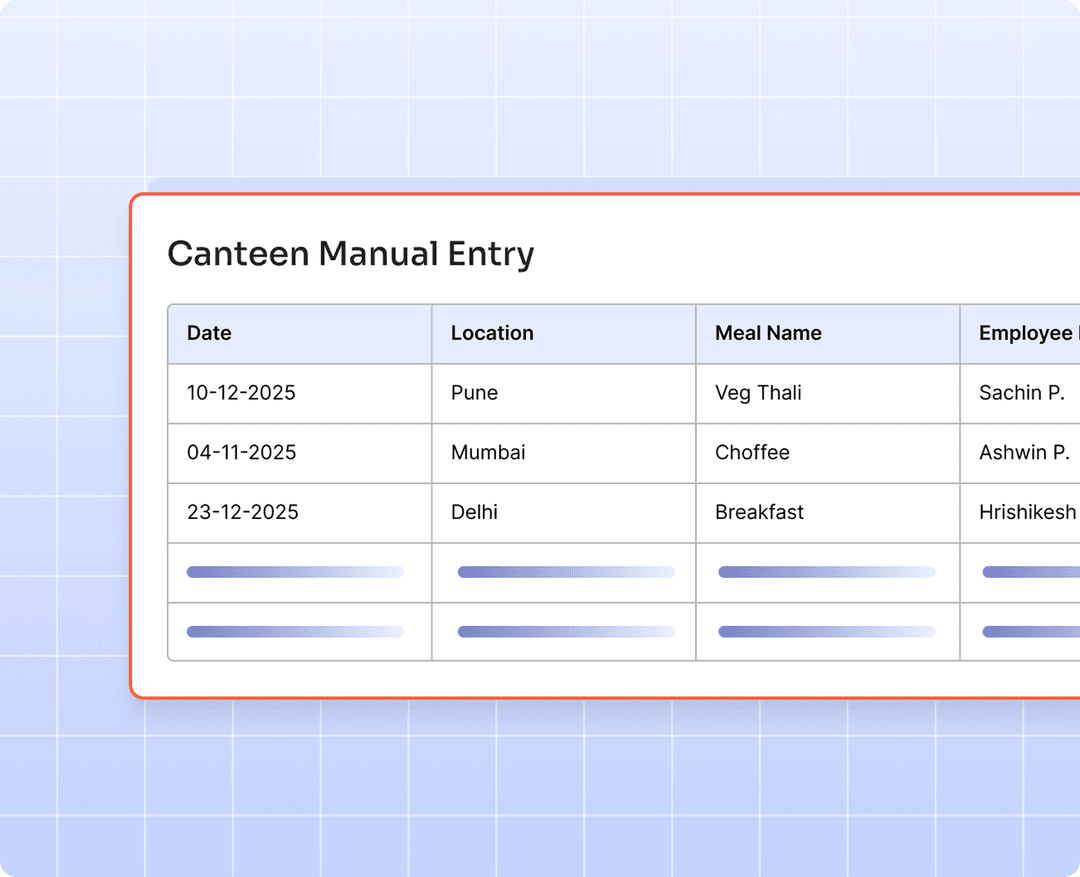This screenshot has height=877, width=1080.
Task: Click the Canteen Manual Entry title
Action: click(351, 254)
